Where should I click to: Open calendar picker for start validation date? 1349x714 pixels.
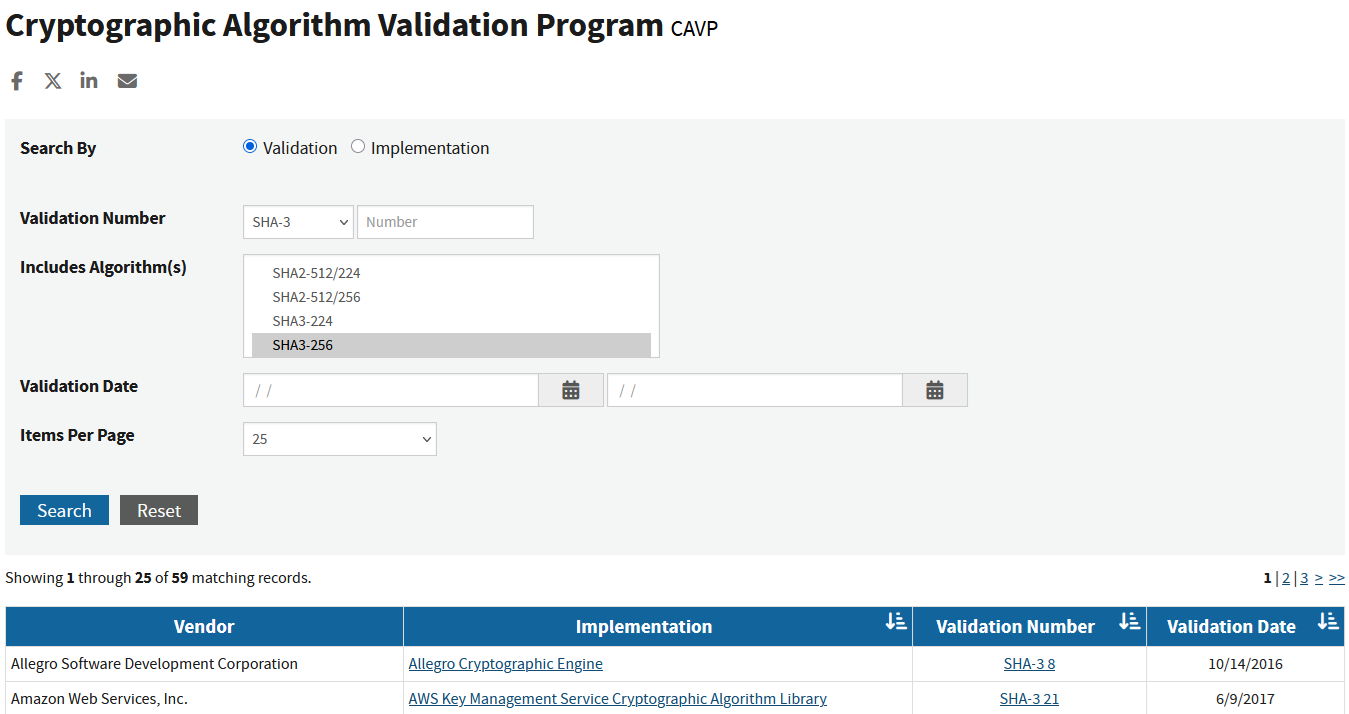click(x=570, y=390)
